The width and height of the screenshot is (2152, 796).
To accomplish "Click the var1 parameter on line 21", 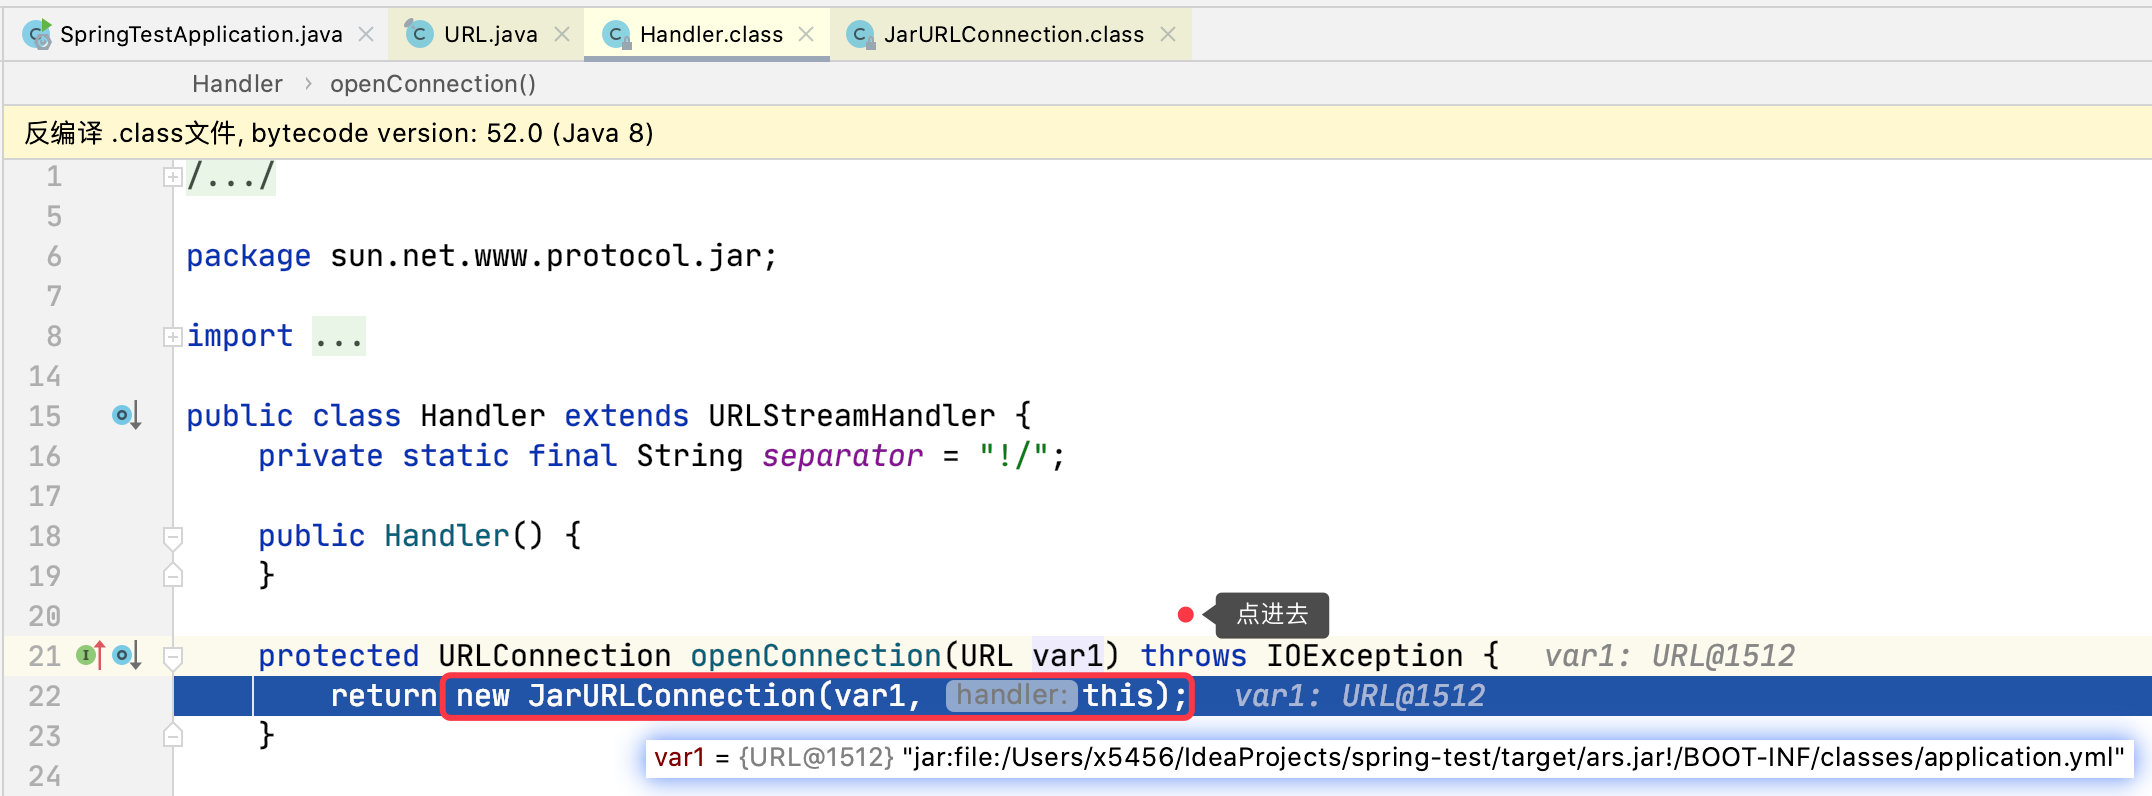I will click(1068, 656).
